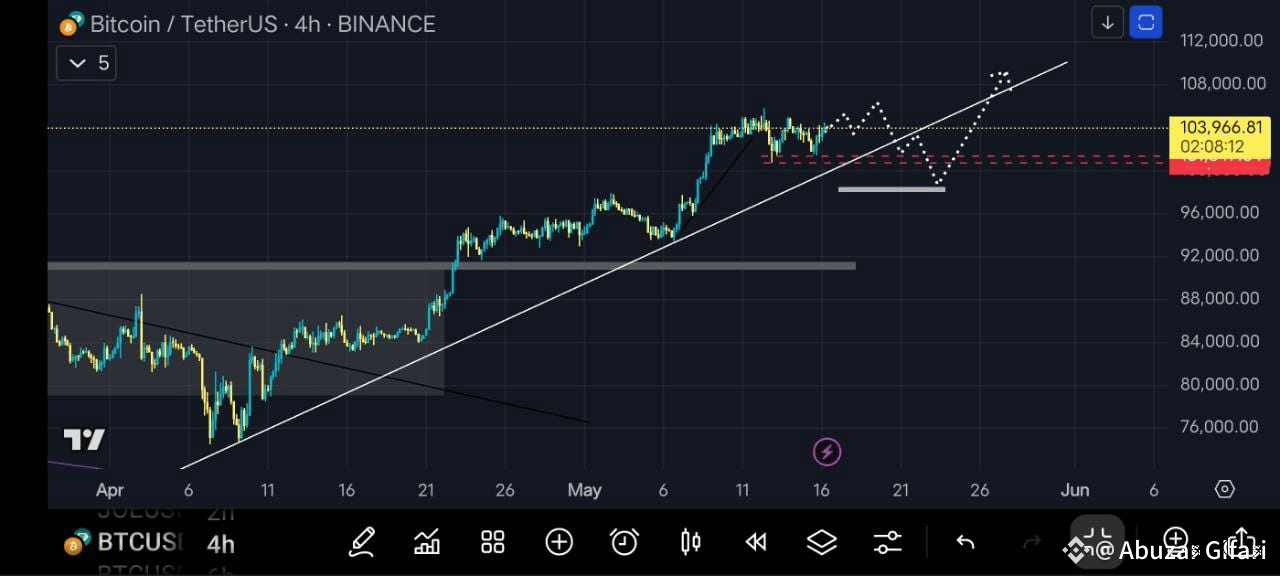Tap the Jun label on the time axis

[1074, 490]
